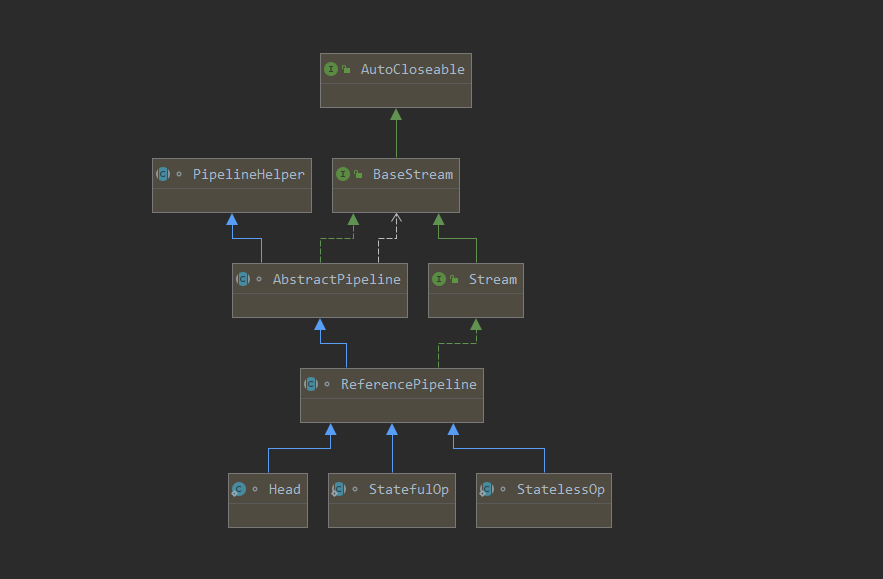Click the Head class icon

click(239, 489)
